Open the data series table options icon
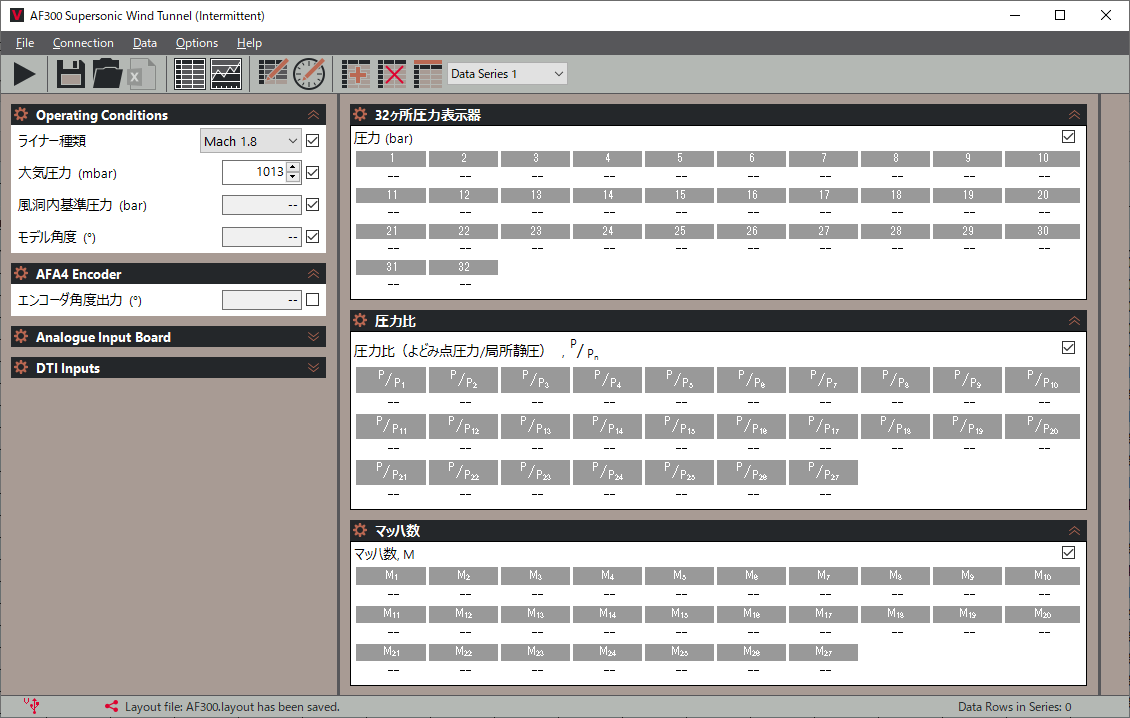 pyautogui.click(x=427, y=74)
